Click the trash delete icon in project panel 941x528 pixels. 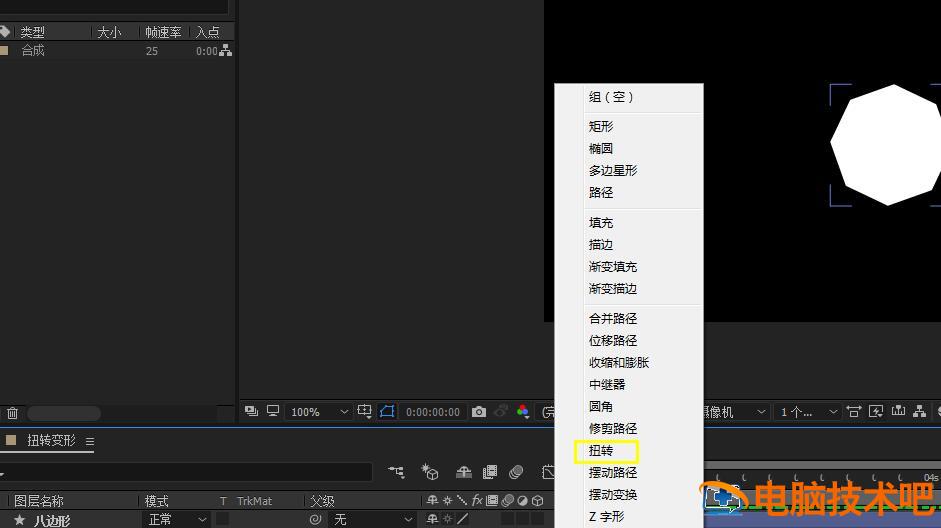[x=12, y=413]
